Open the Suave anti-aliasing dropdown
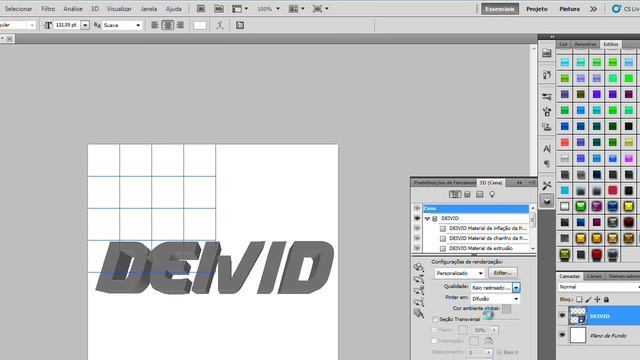The height and width of the screenshot is (360, 640). [x=122, y=25]
